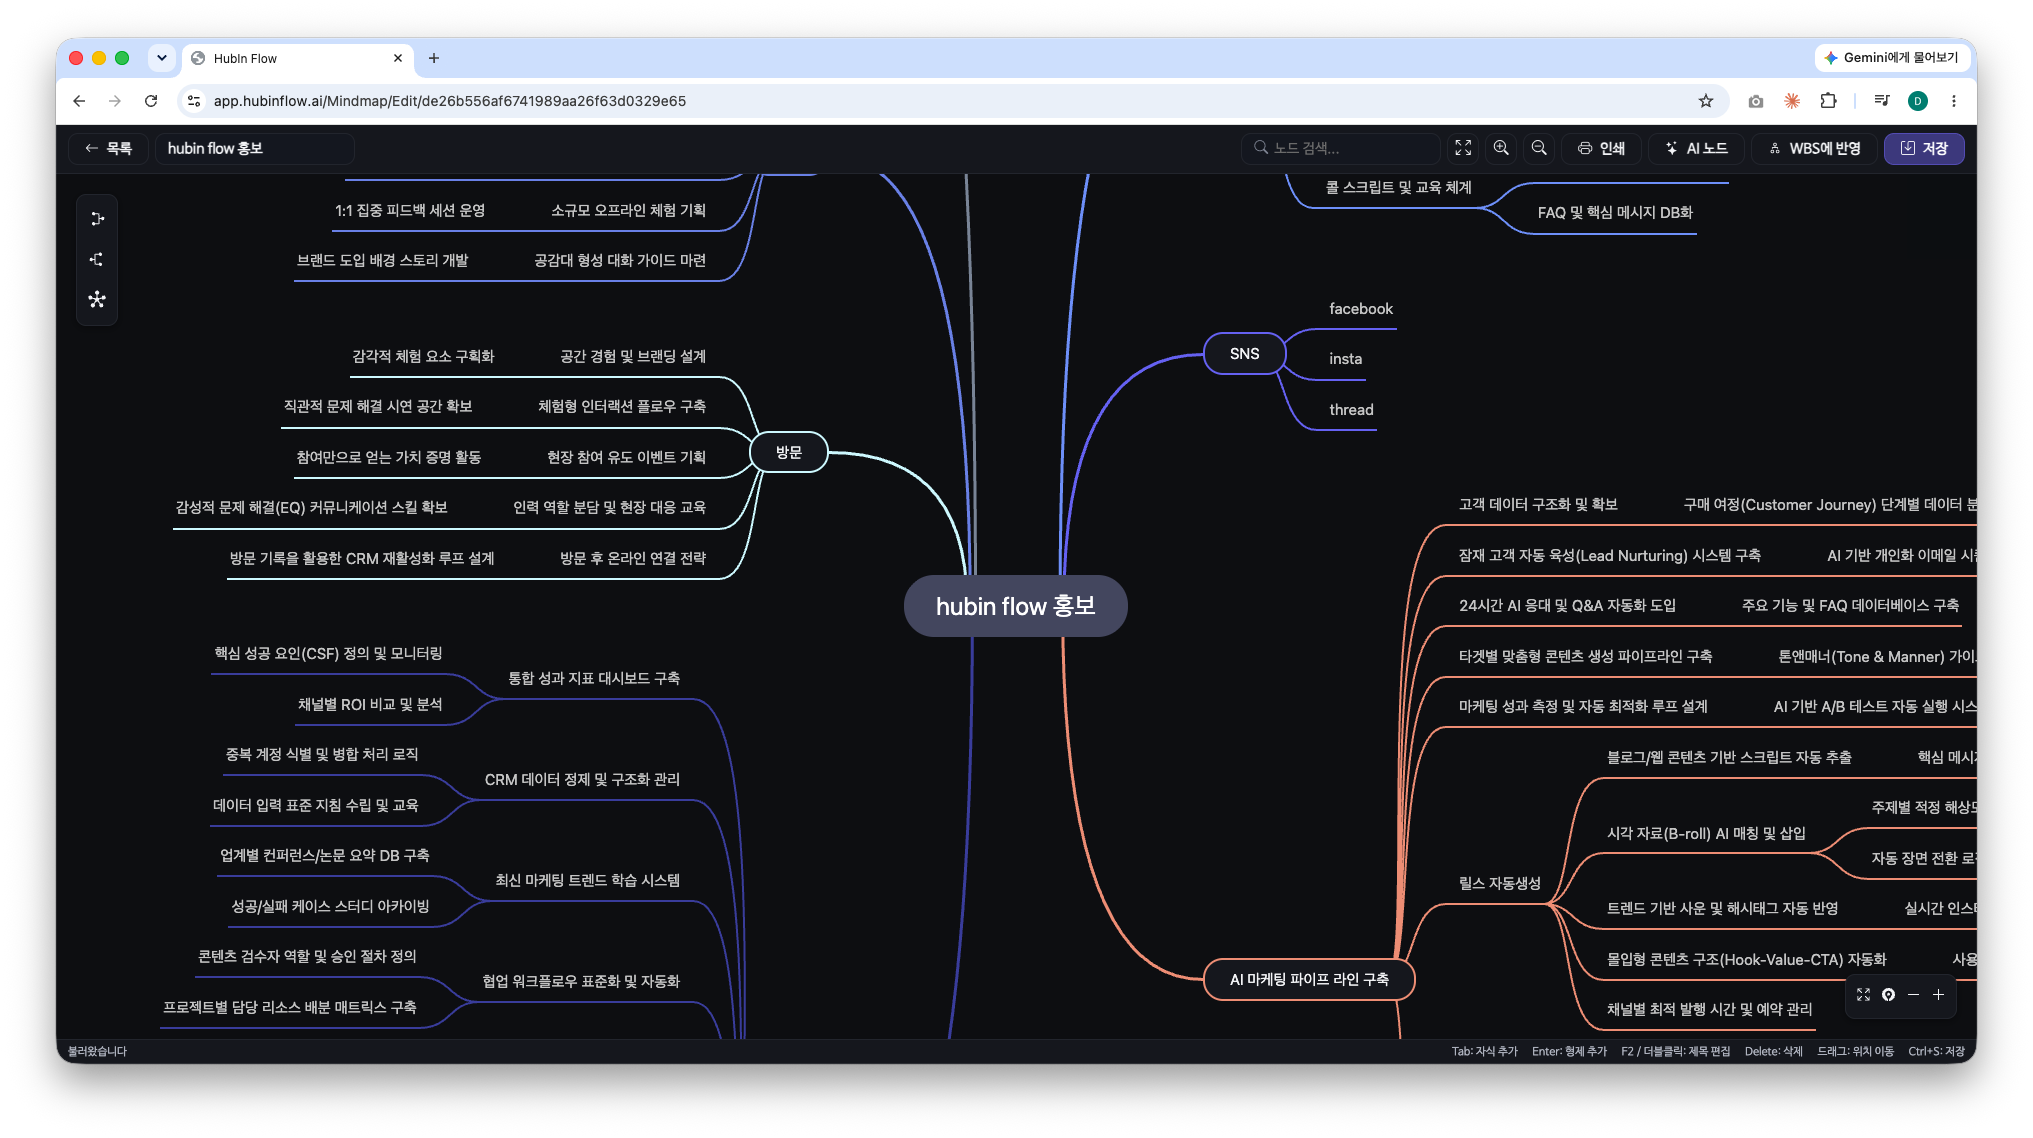The image size is (2033, 1138).
Task: Click the WBS에 반영 button
Action: pyautogui.click(x=1814, y=148)
